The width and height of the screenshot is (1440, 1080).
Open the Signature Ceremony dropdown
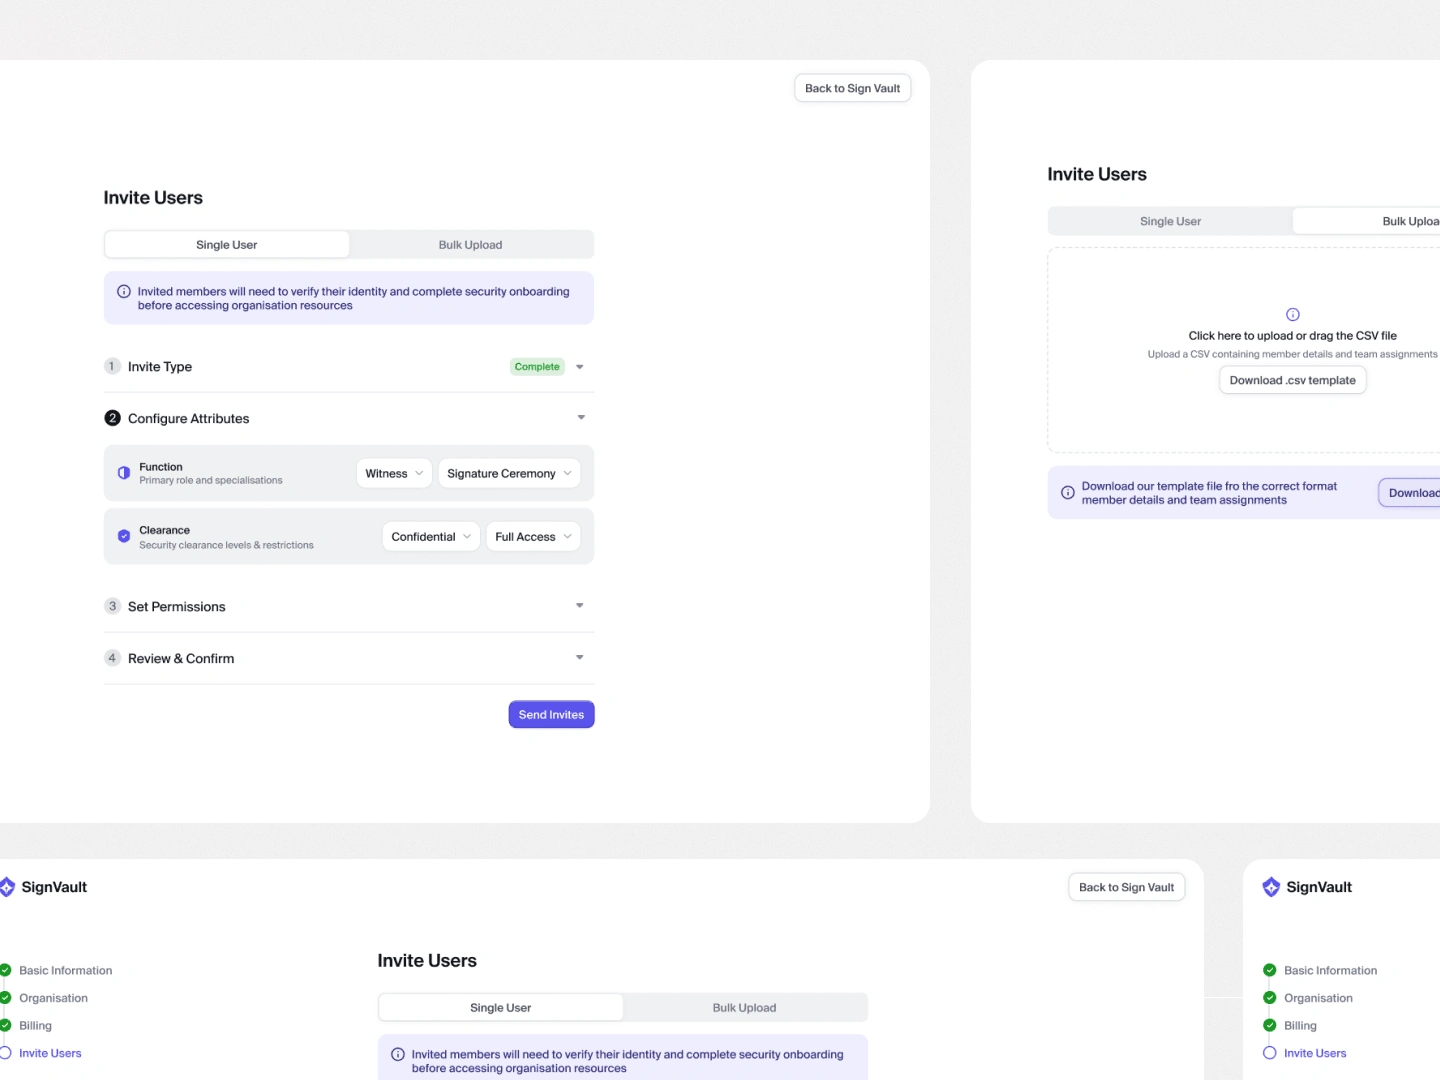click(509, 474)
